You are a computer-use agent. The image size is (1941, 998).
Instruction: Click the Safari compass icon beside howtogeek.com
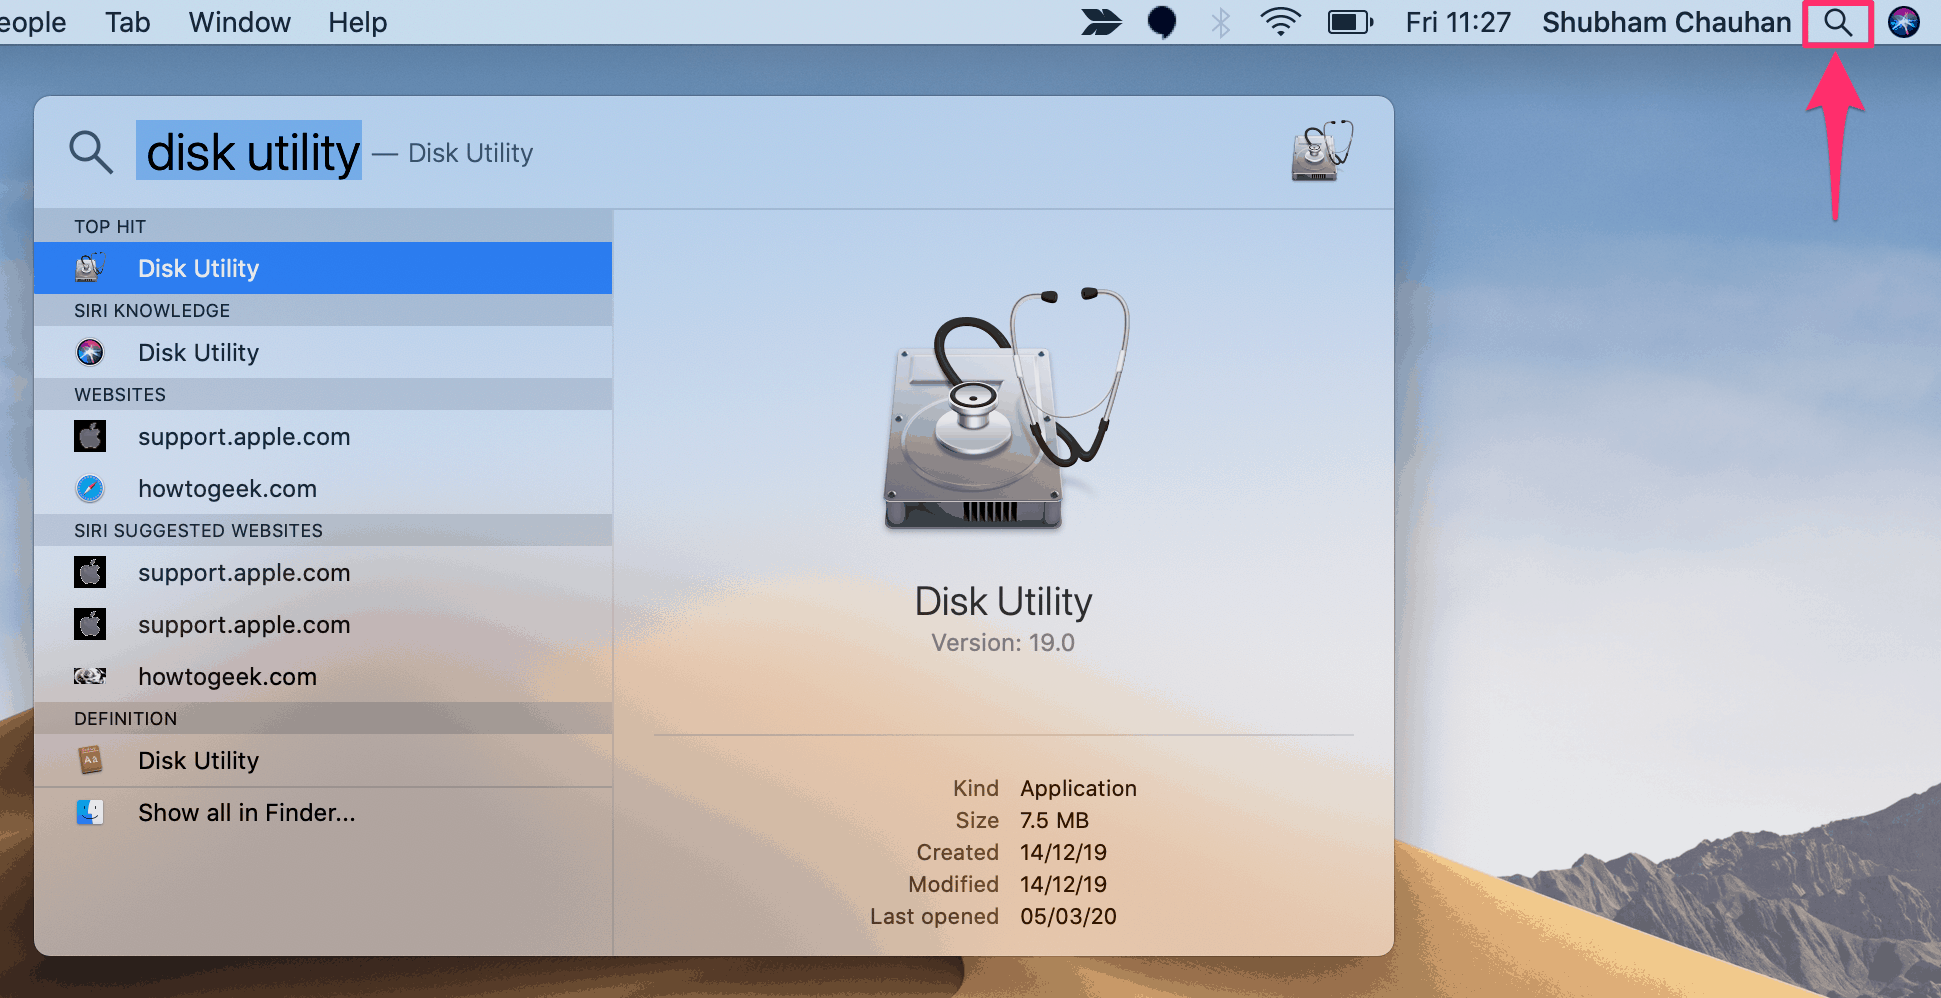tap(90, 488)
